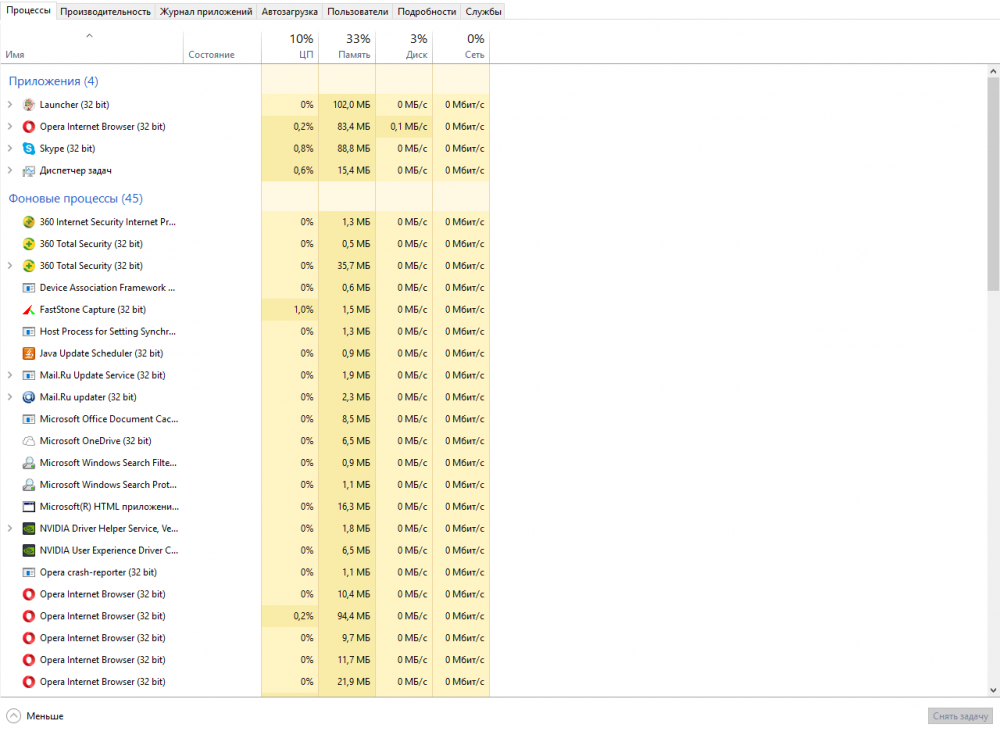Expand the Диспетчер задач entry
Screen dimensions: 1000x735
click(x=10, y=170)
